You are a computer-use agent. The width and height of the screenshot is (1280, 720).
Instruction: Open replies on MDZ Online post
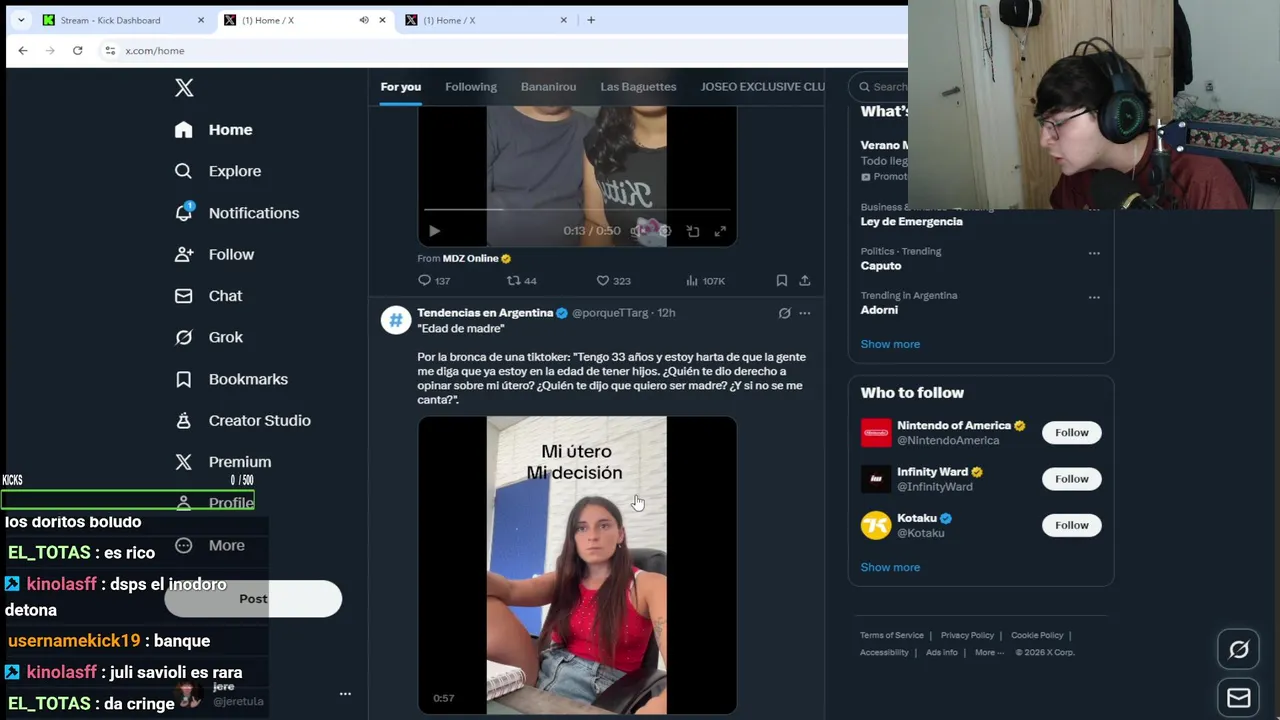[x=434, y=281]
